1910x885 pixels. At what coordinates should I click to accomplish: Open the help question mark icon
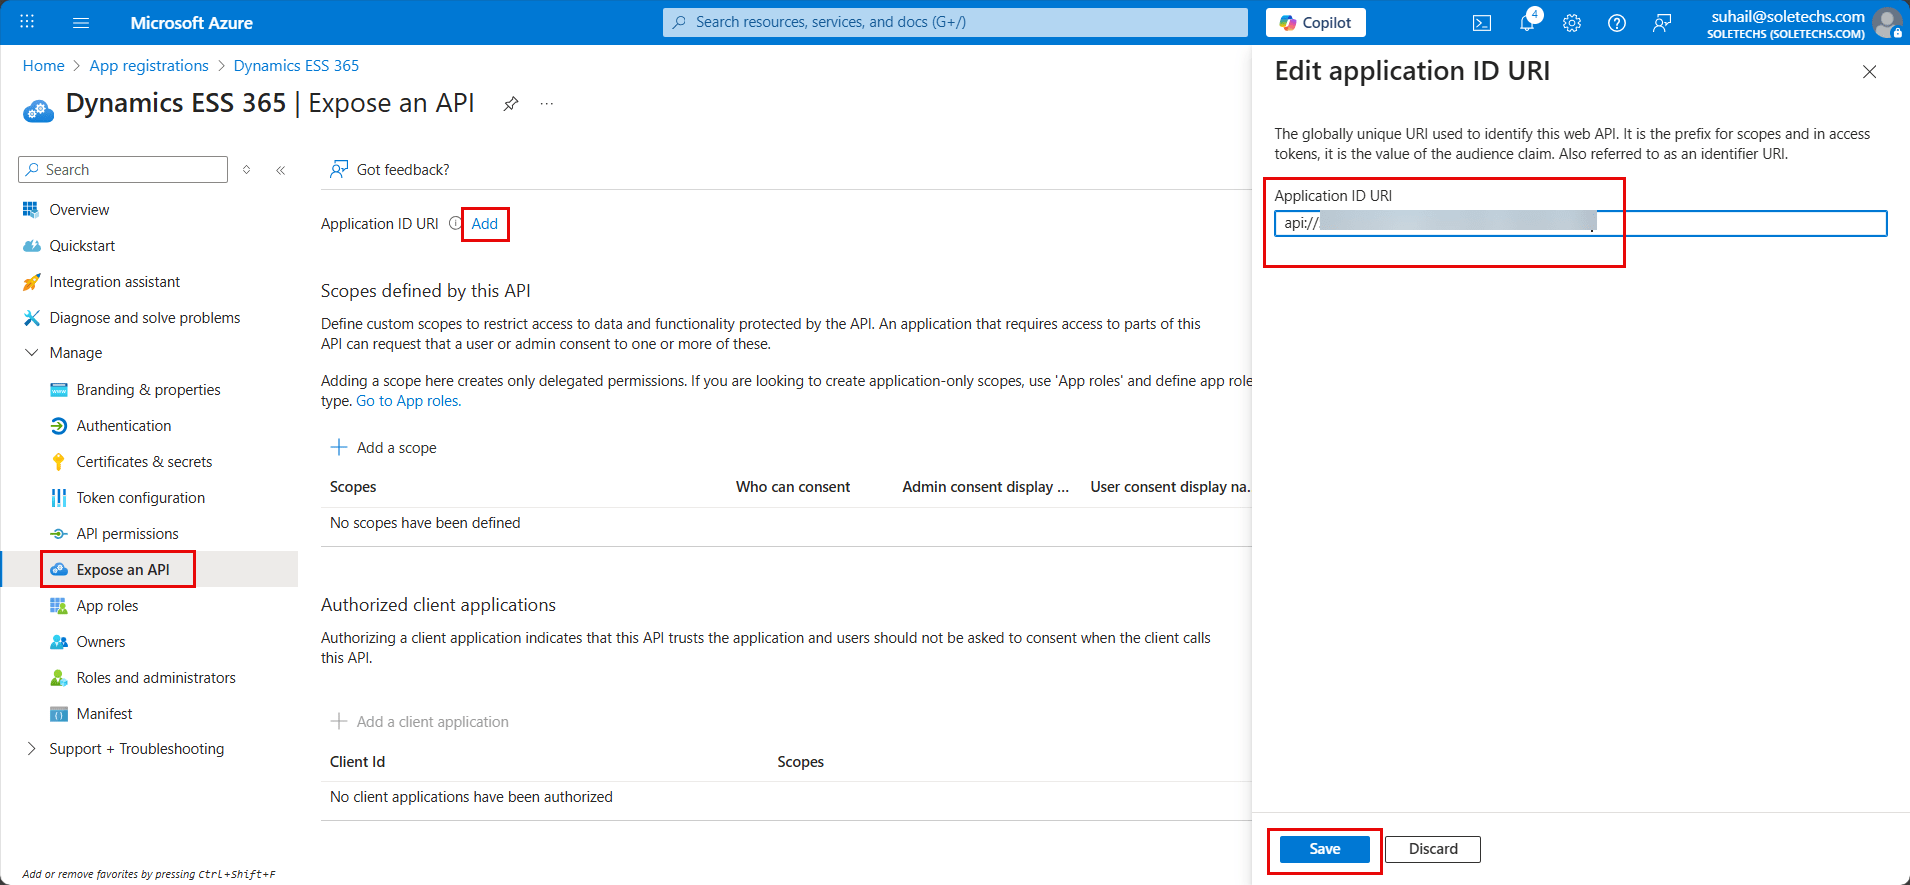pyautogui.click(x=1617, y=23)
